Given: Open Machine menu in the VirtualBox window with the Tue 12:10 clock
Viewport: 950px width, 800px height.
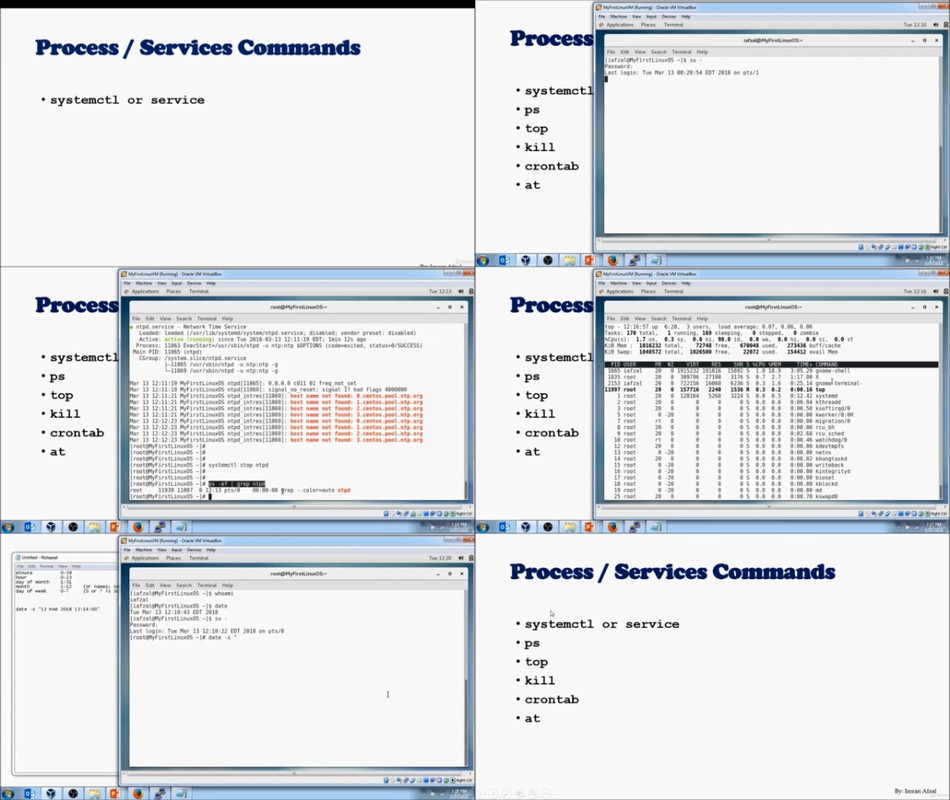Looking at the screenshot, I should pyautogui.click(x=619, y=16).
